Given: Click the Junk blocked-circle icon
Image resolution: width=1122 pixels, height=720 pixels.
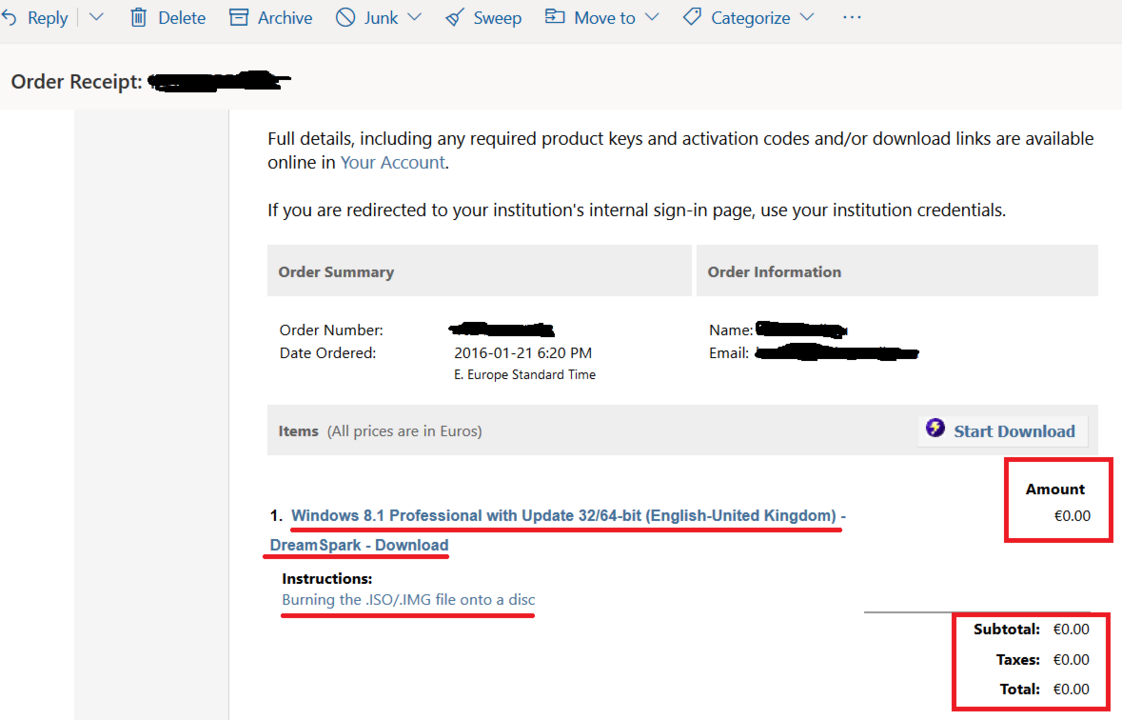Looking at the screenshot, I should (x=345, y=18).
